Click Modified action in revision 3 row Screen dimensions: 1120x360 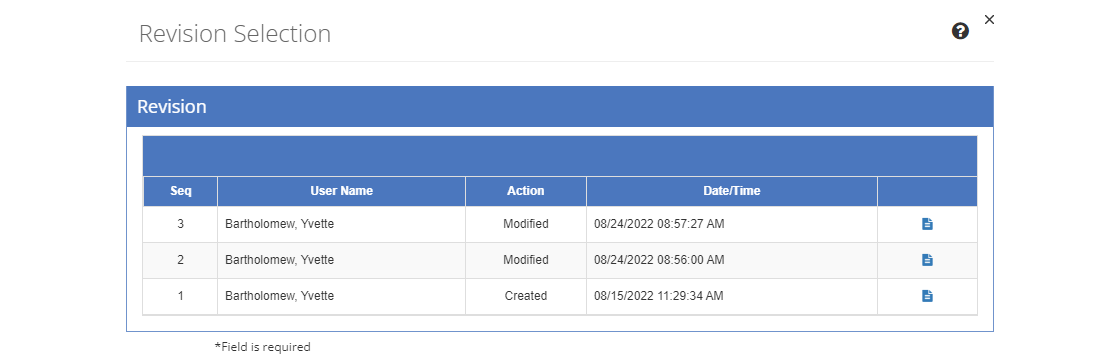[x=526, y=224]
